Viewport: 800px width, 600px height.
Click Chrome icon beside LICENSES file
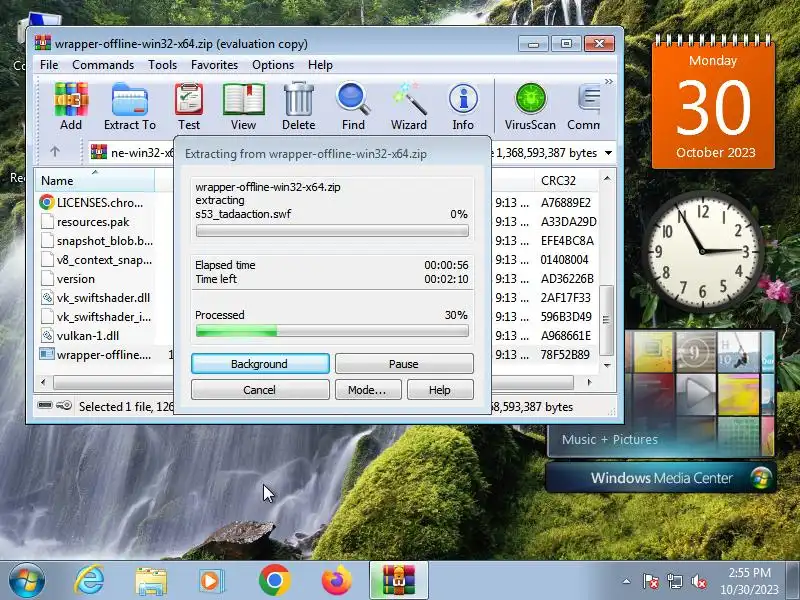click(47, 203)
